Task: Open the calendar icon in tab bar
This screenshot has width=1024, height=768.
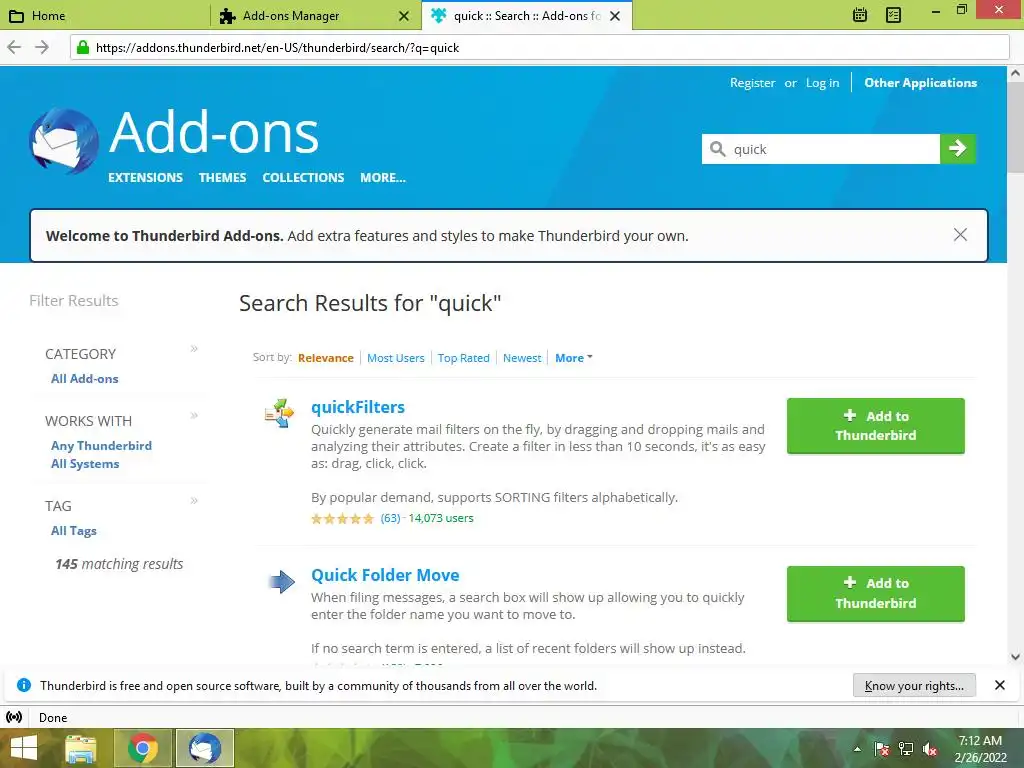Action: [859, 15]
